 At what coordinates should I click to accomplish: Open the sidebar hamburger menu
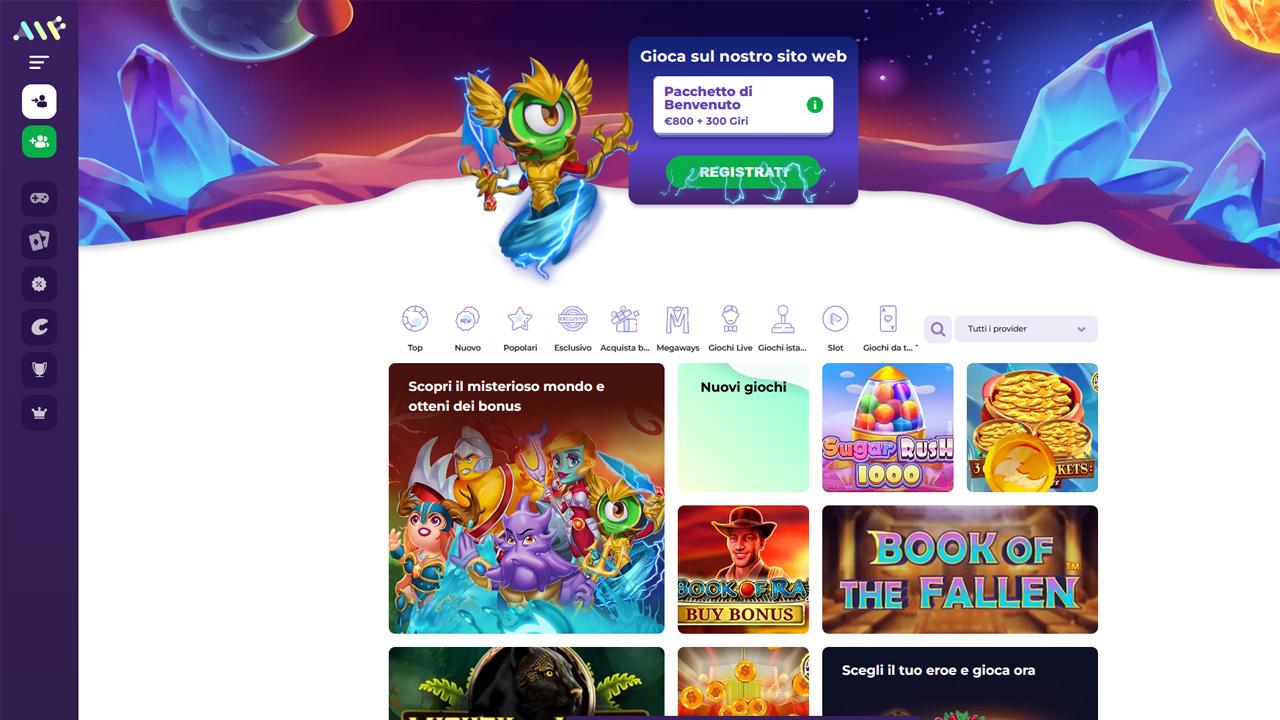pyautogui.click(x=39, y=62)
